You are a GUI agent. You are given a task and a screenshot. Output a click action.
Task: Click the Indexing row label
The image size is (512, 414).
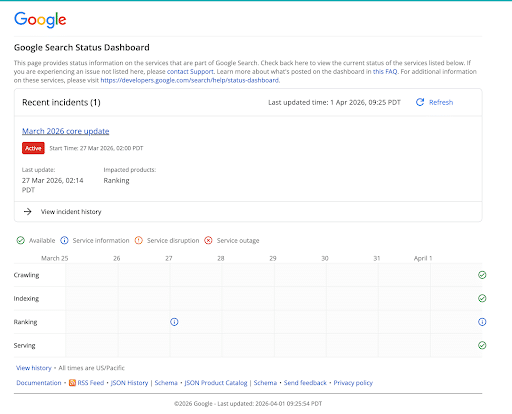26,298
